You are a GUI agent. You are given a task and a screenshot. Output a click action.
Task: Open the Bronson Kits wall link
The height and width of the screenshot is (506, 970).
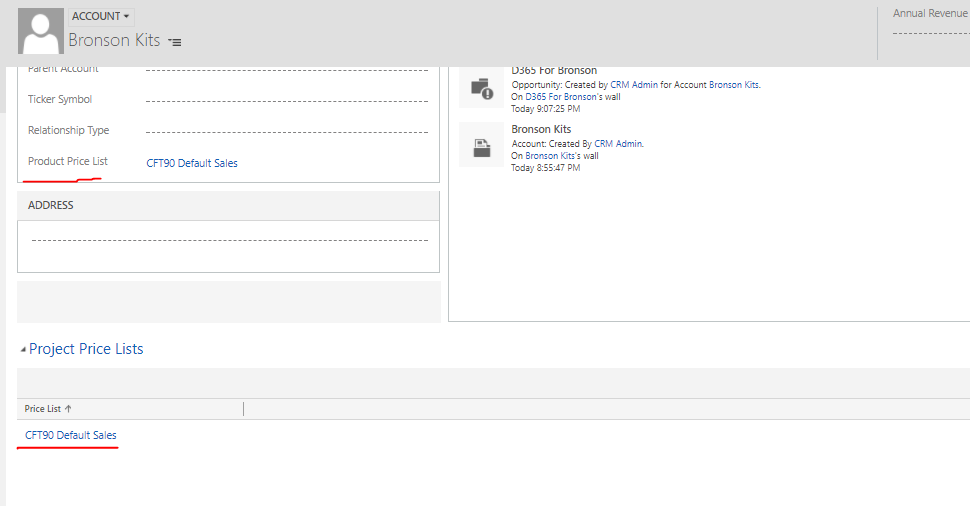[550, 156]
